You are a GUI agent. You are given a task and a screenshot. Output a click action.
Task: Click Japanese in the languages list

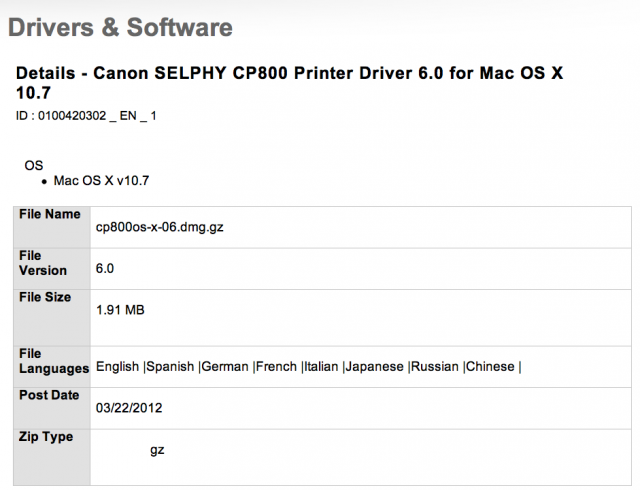click(375, 367)
